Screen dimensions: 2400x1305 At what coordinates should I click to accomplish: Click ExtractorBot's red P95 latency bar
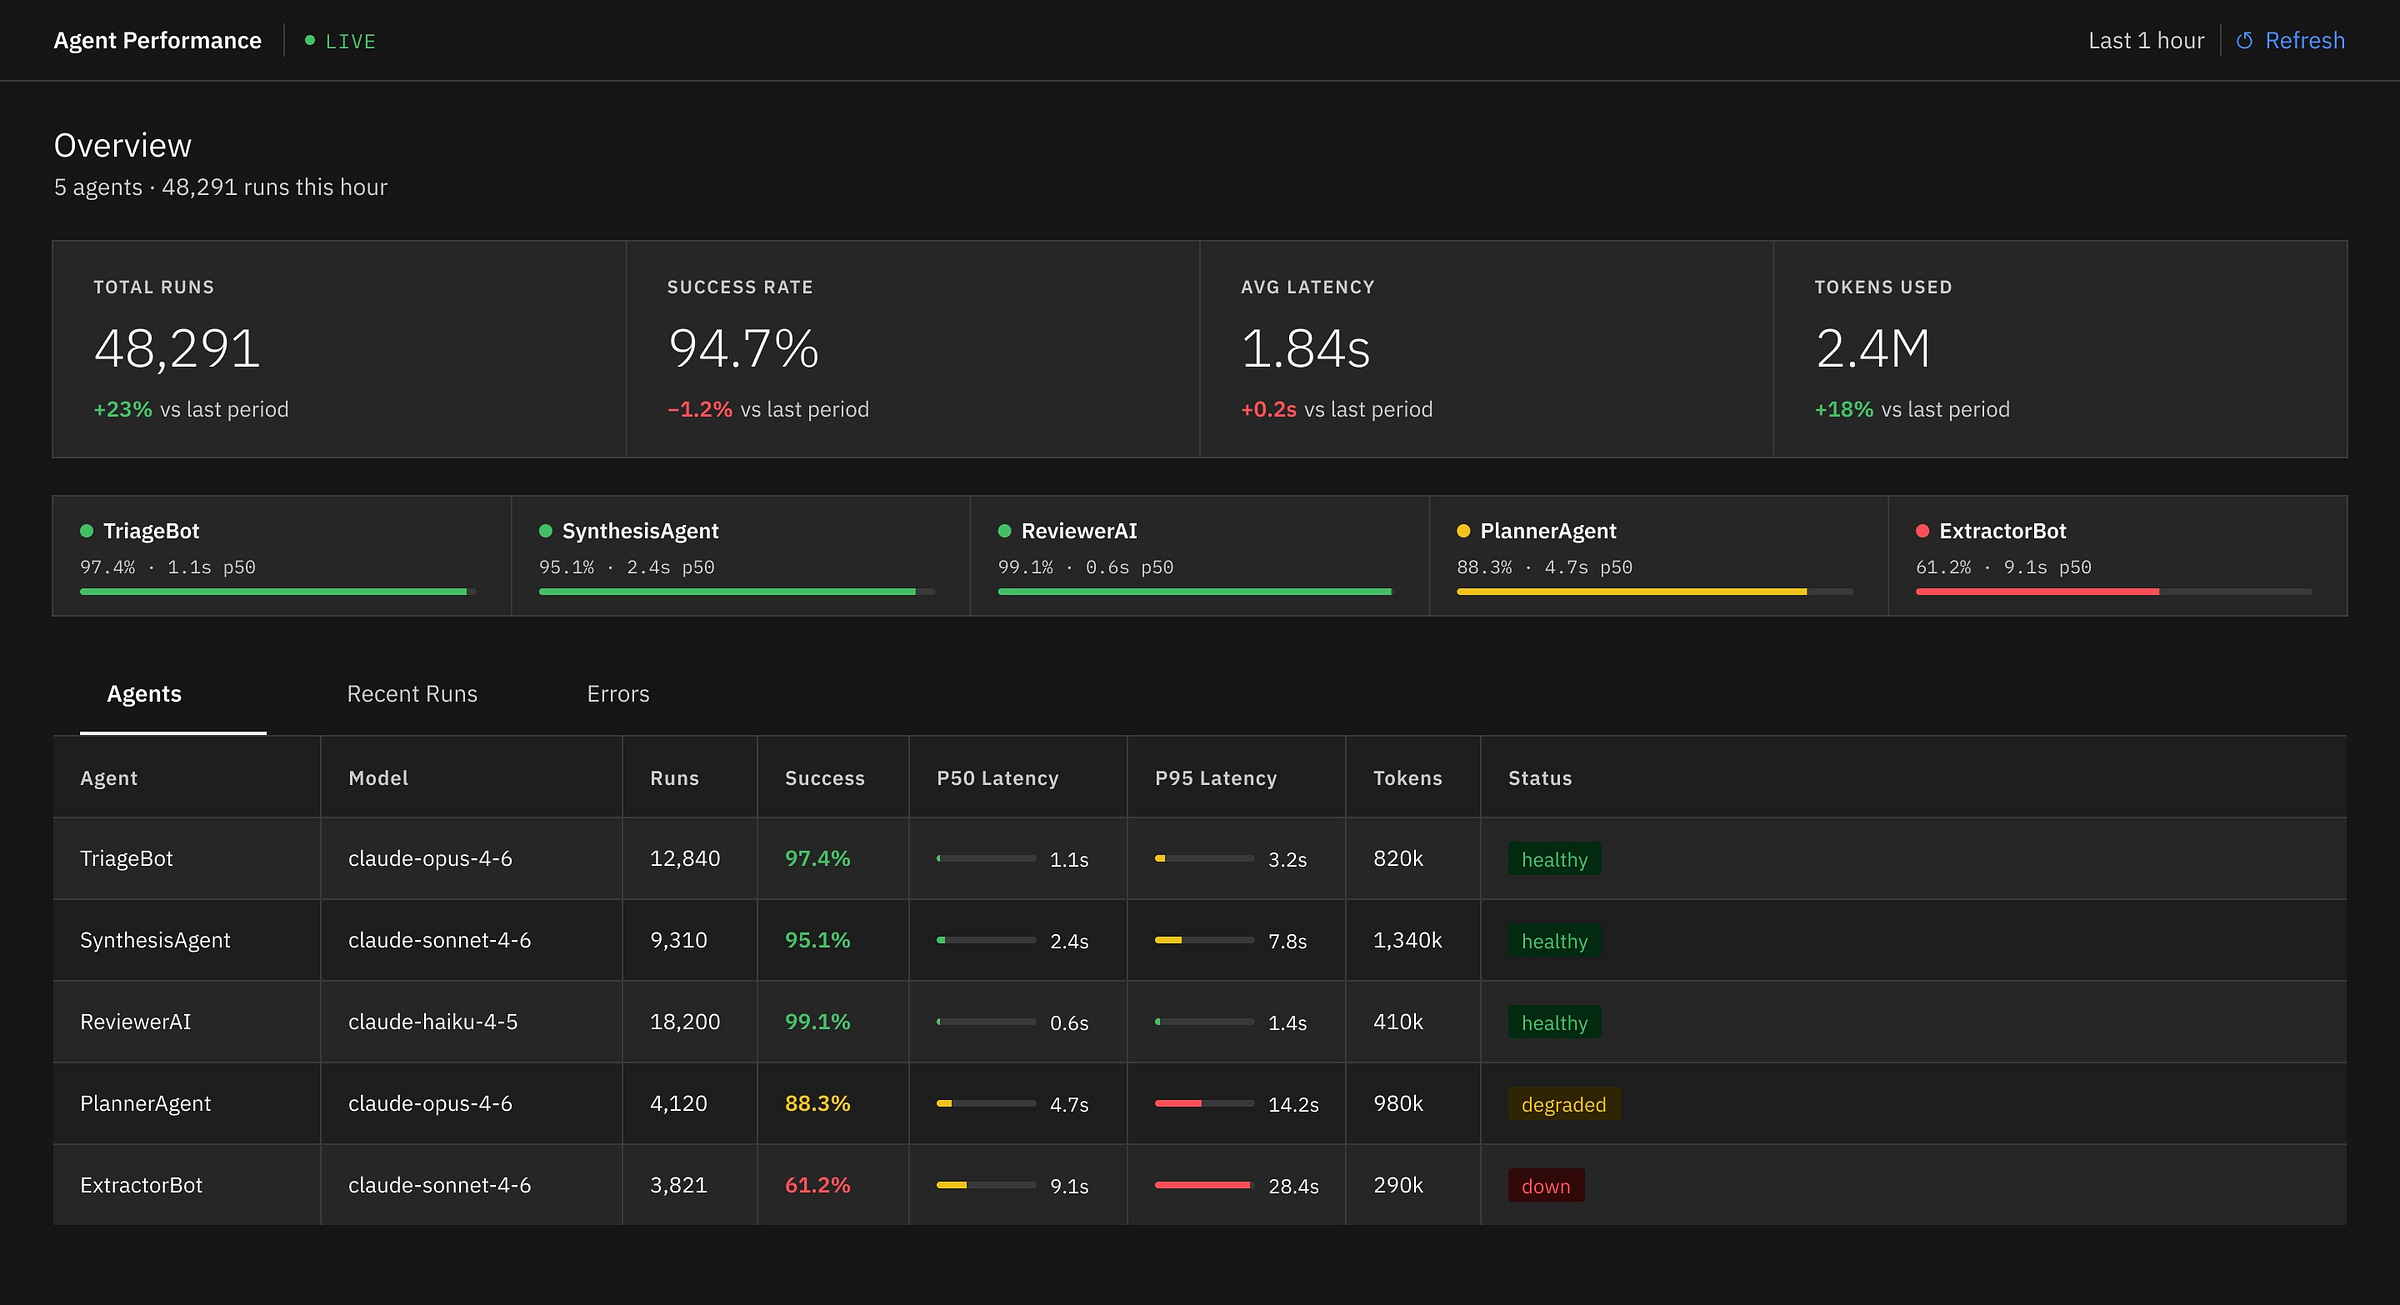pos(1203,1185)
